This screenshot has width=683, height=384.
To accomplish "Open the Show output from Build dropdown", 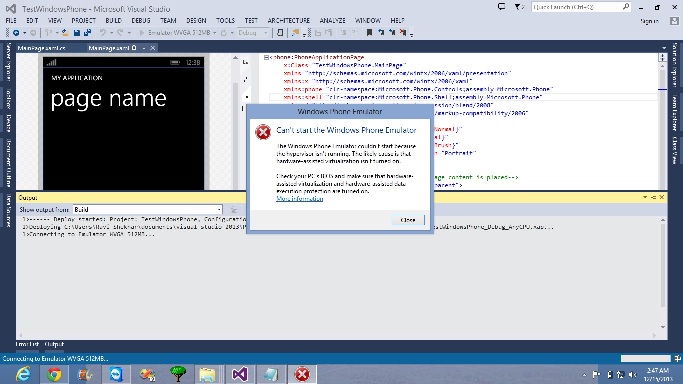I will 147,209.
